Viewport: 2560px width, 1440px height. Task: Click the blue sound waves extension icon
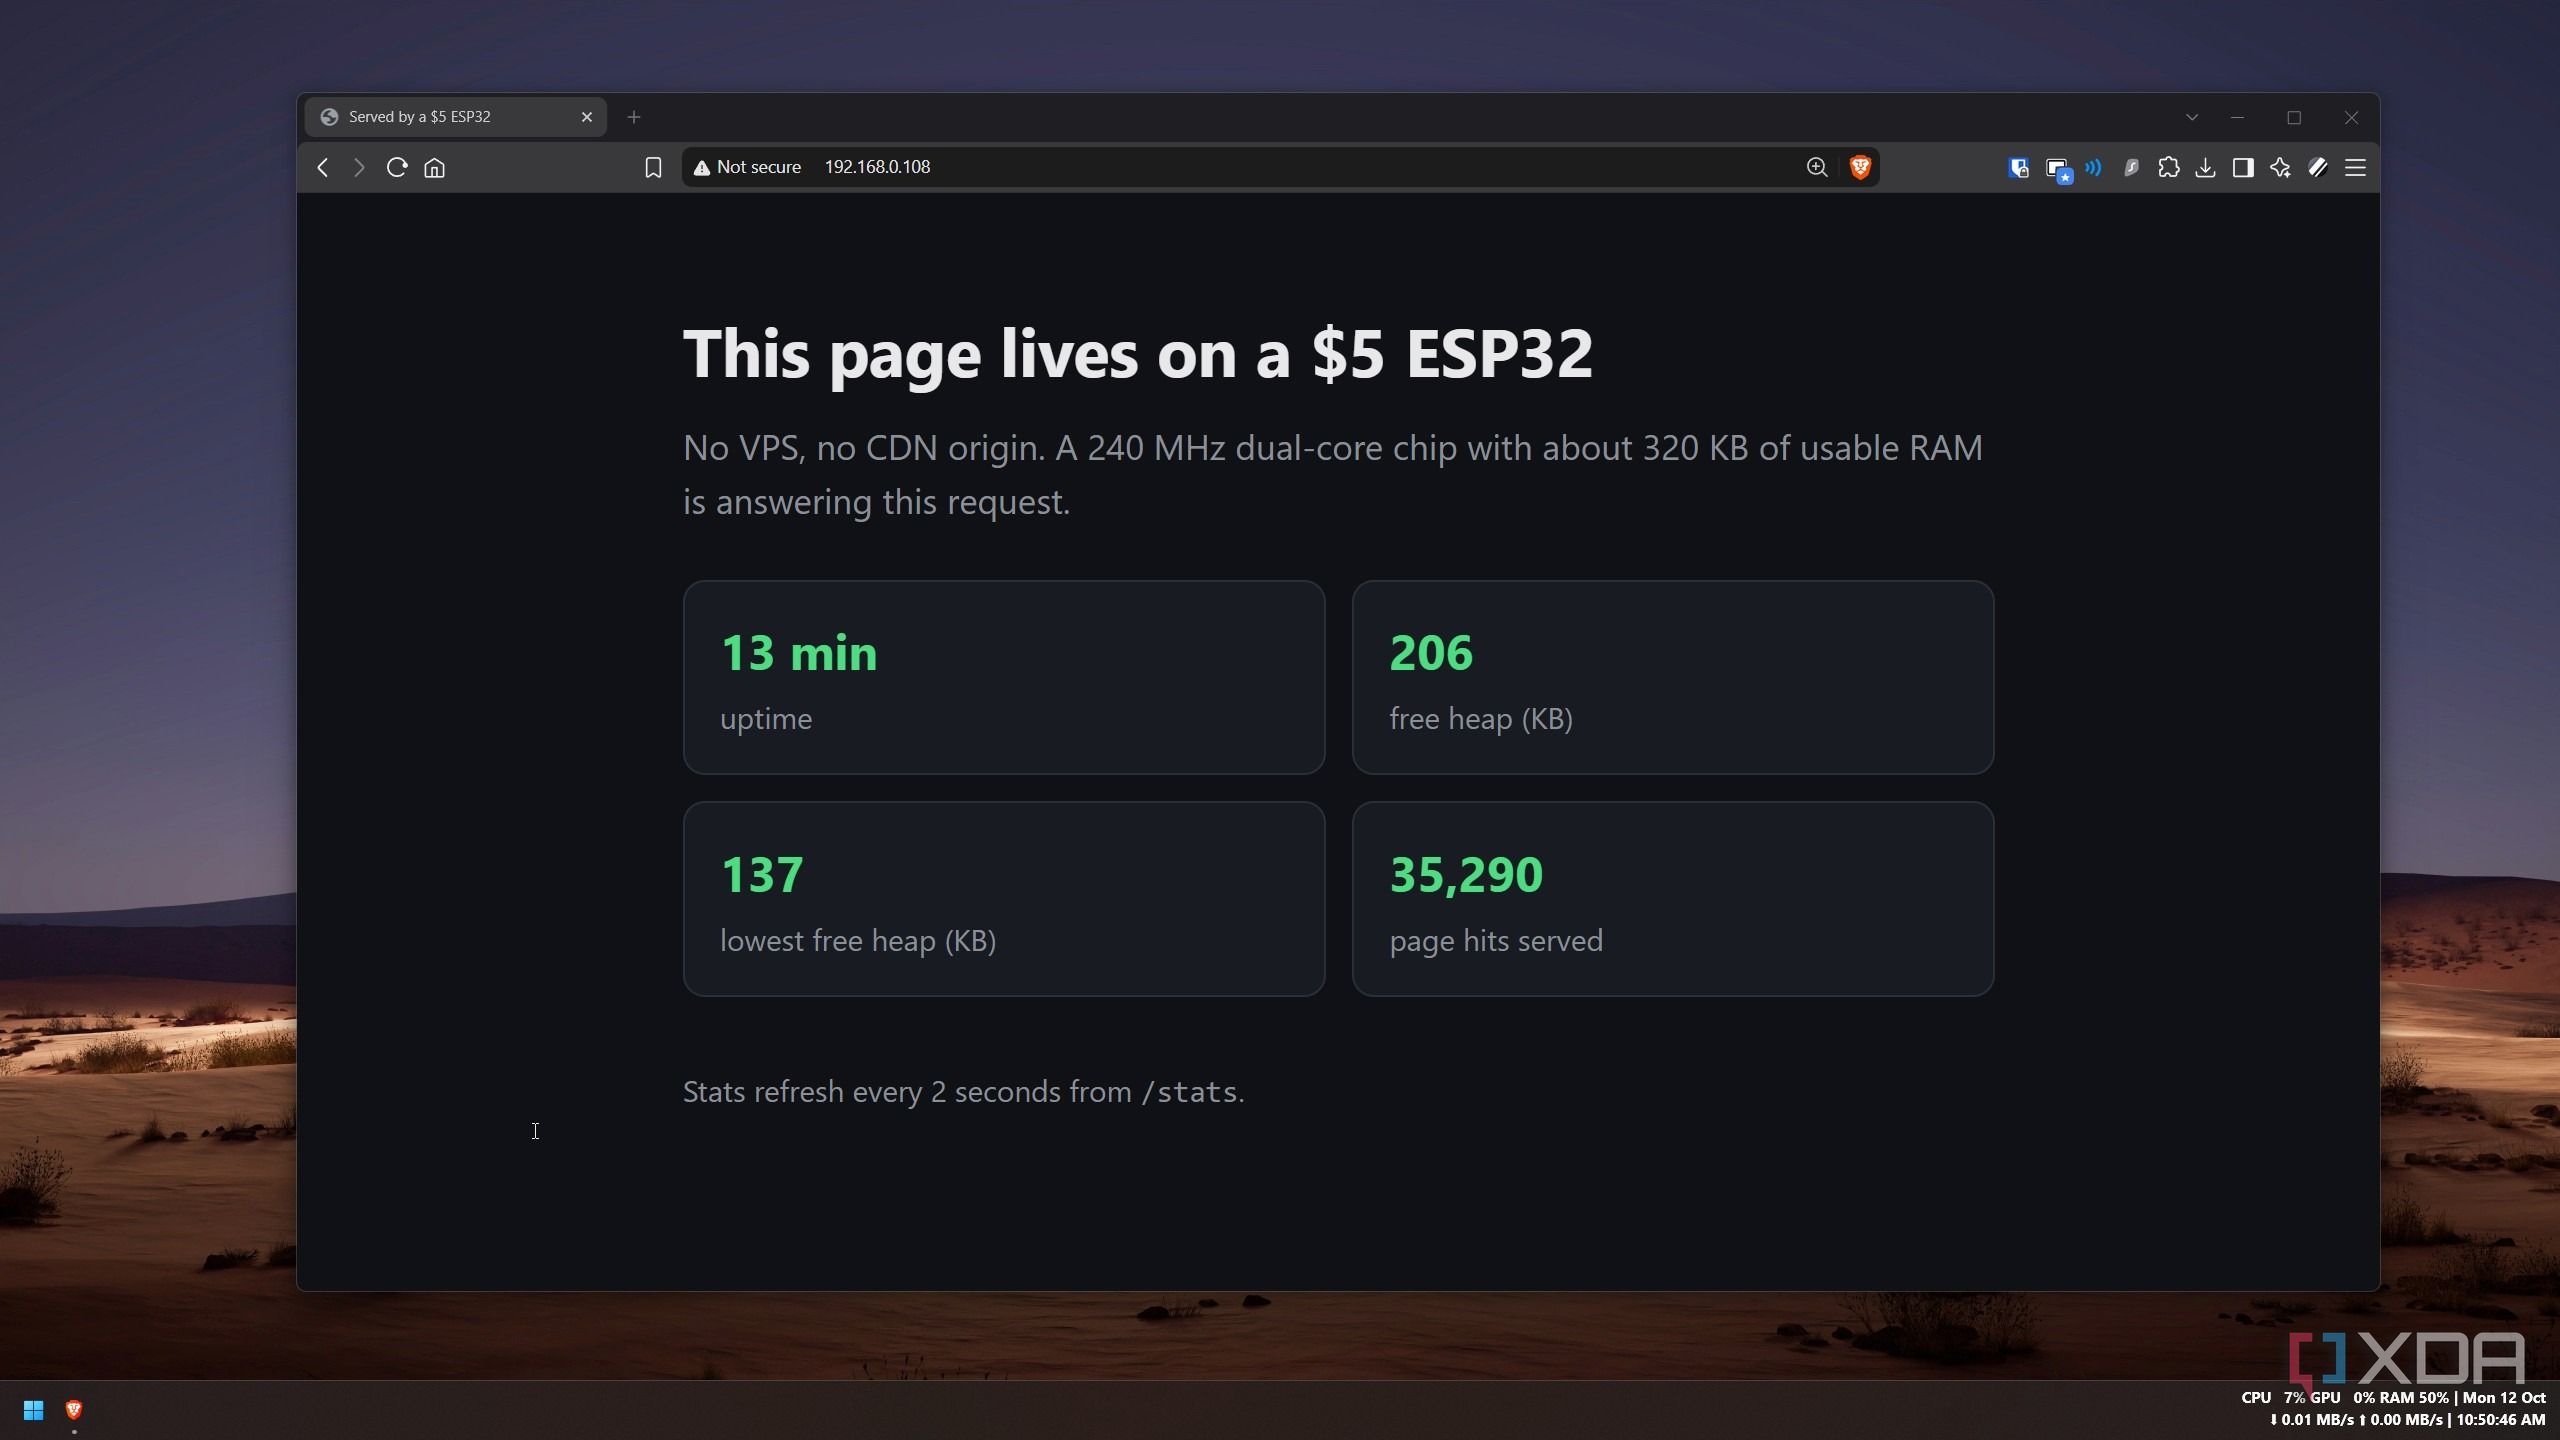2093,167
